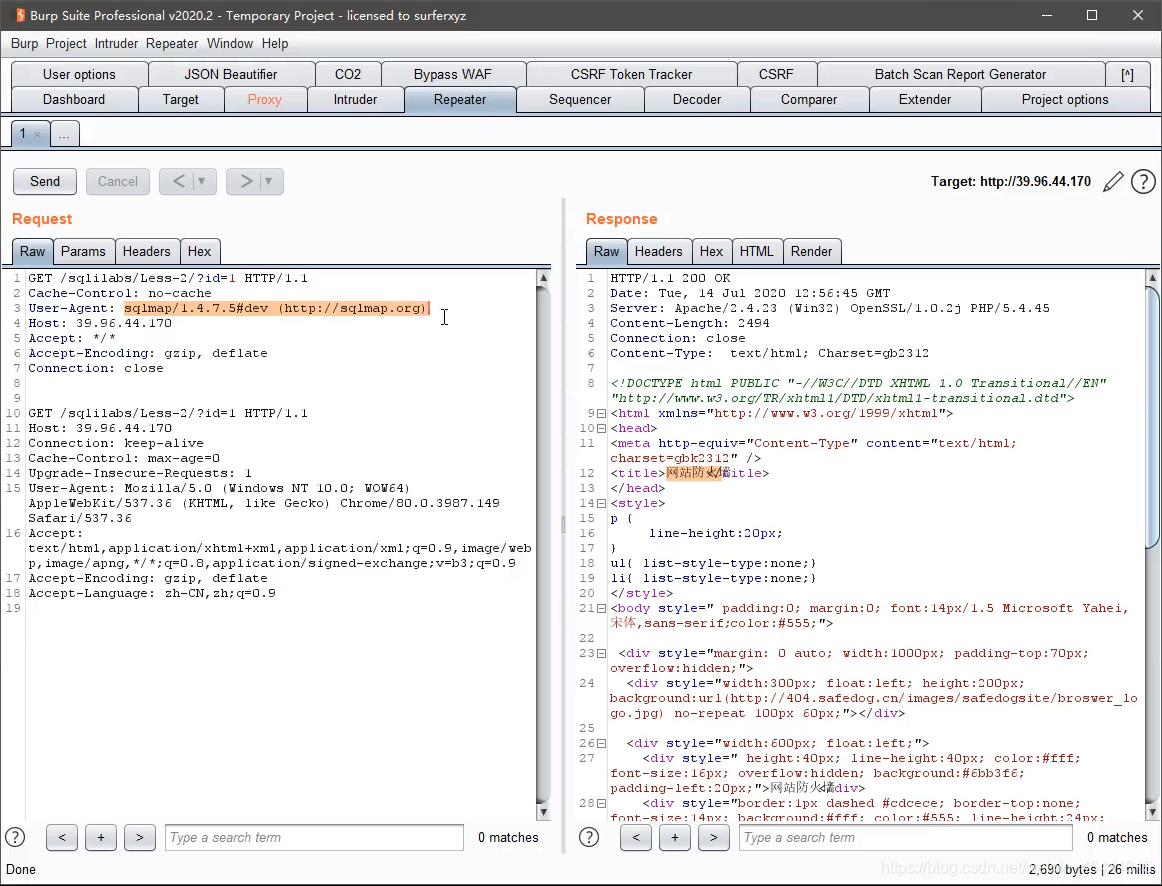Go forward to next request in history
The height and width of the screenshot is (886, 1162).
[246, 181]
